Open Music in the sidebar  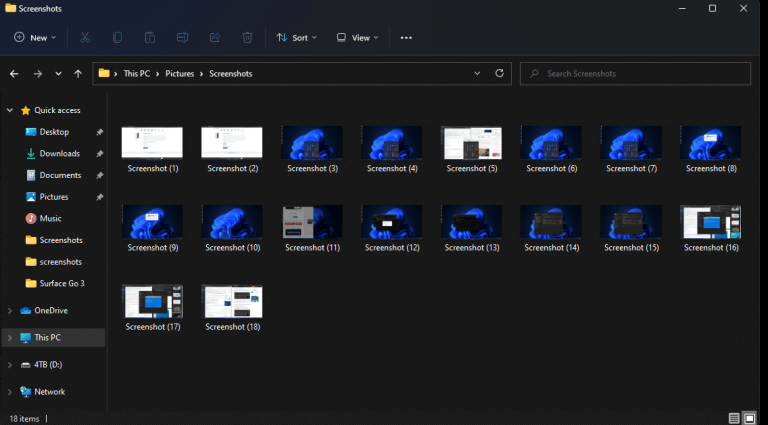coord(50,218)
